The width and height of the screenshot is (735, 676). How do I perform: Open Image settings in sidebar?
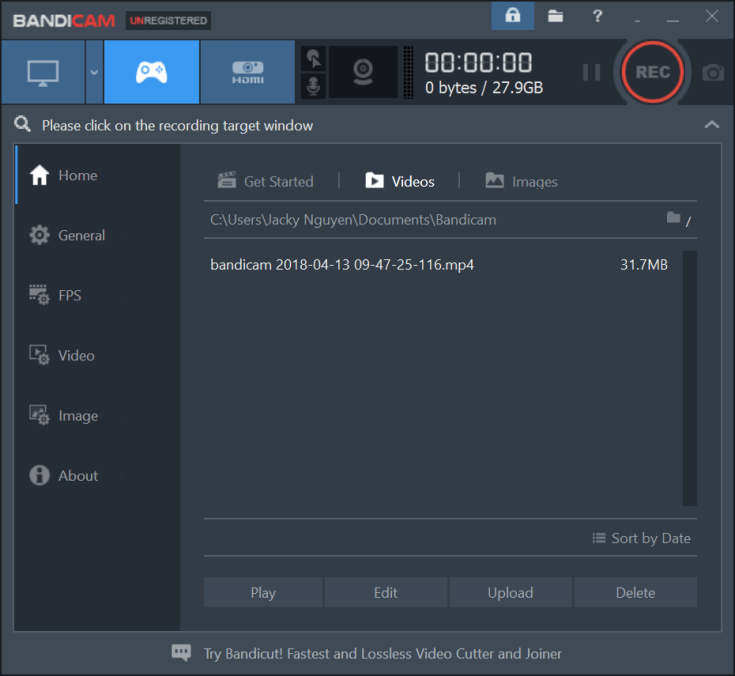tap(97, 415)
